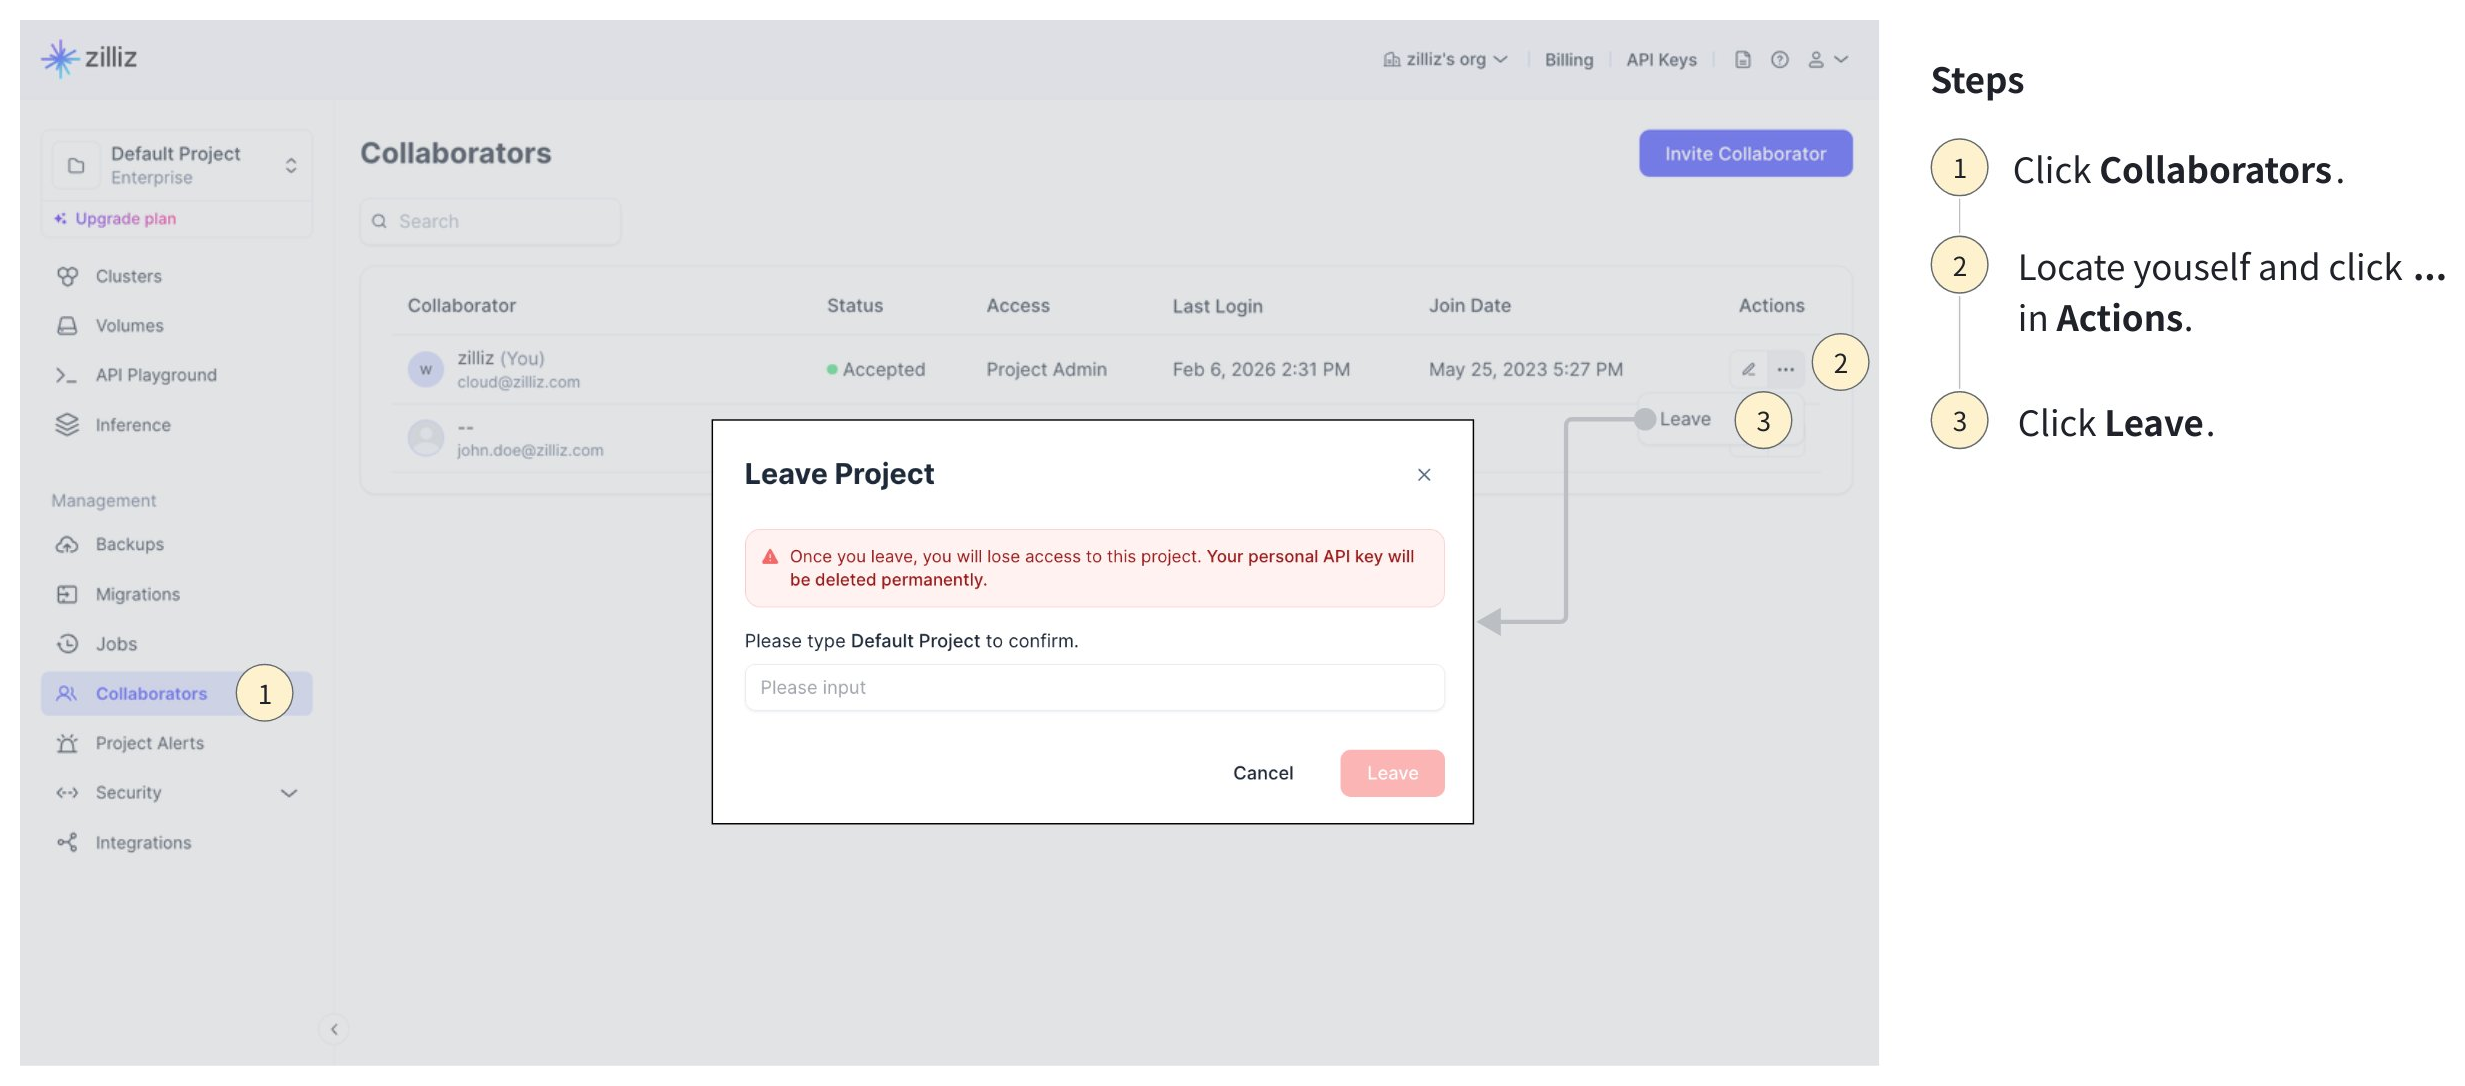Click the Upgrade plan link

[125, 218]
